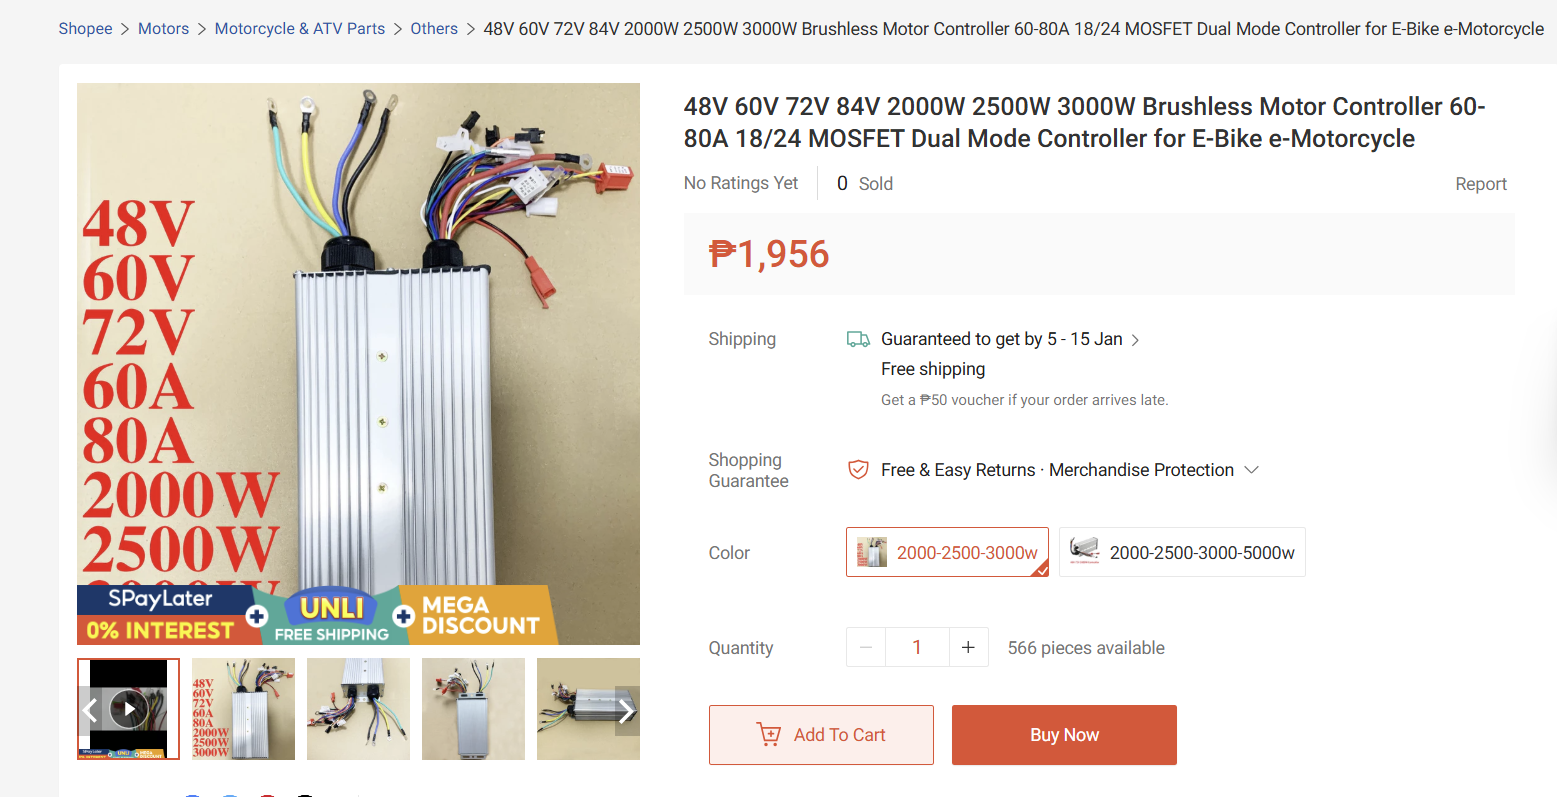
Task: Click the delivery truck shipping icon
Action: tap(858, 340)
